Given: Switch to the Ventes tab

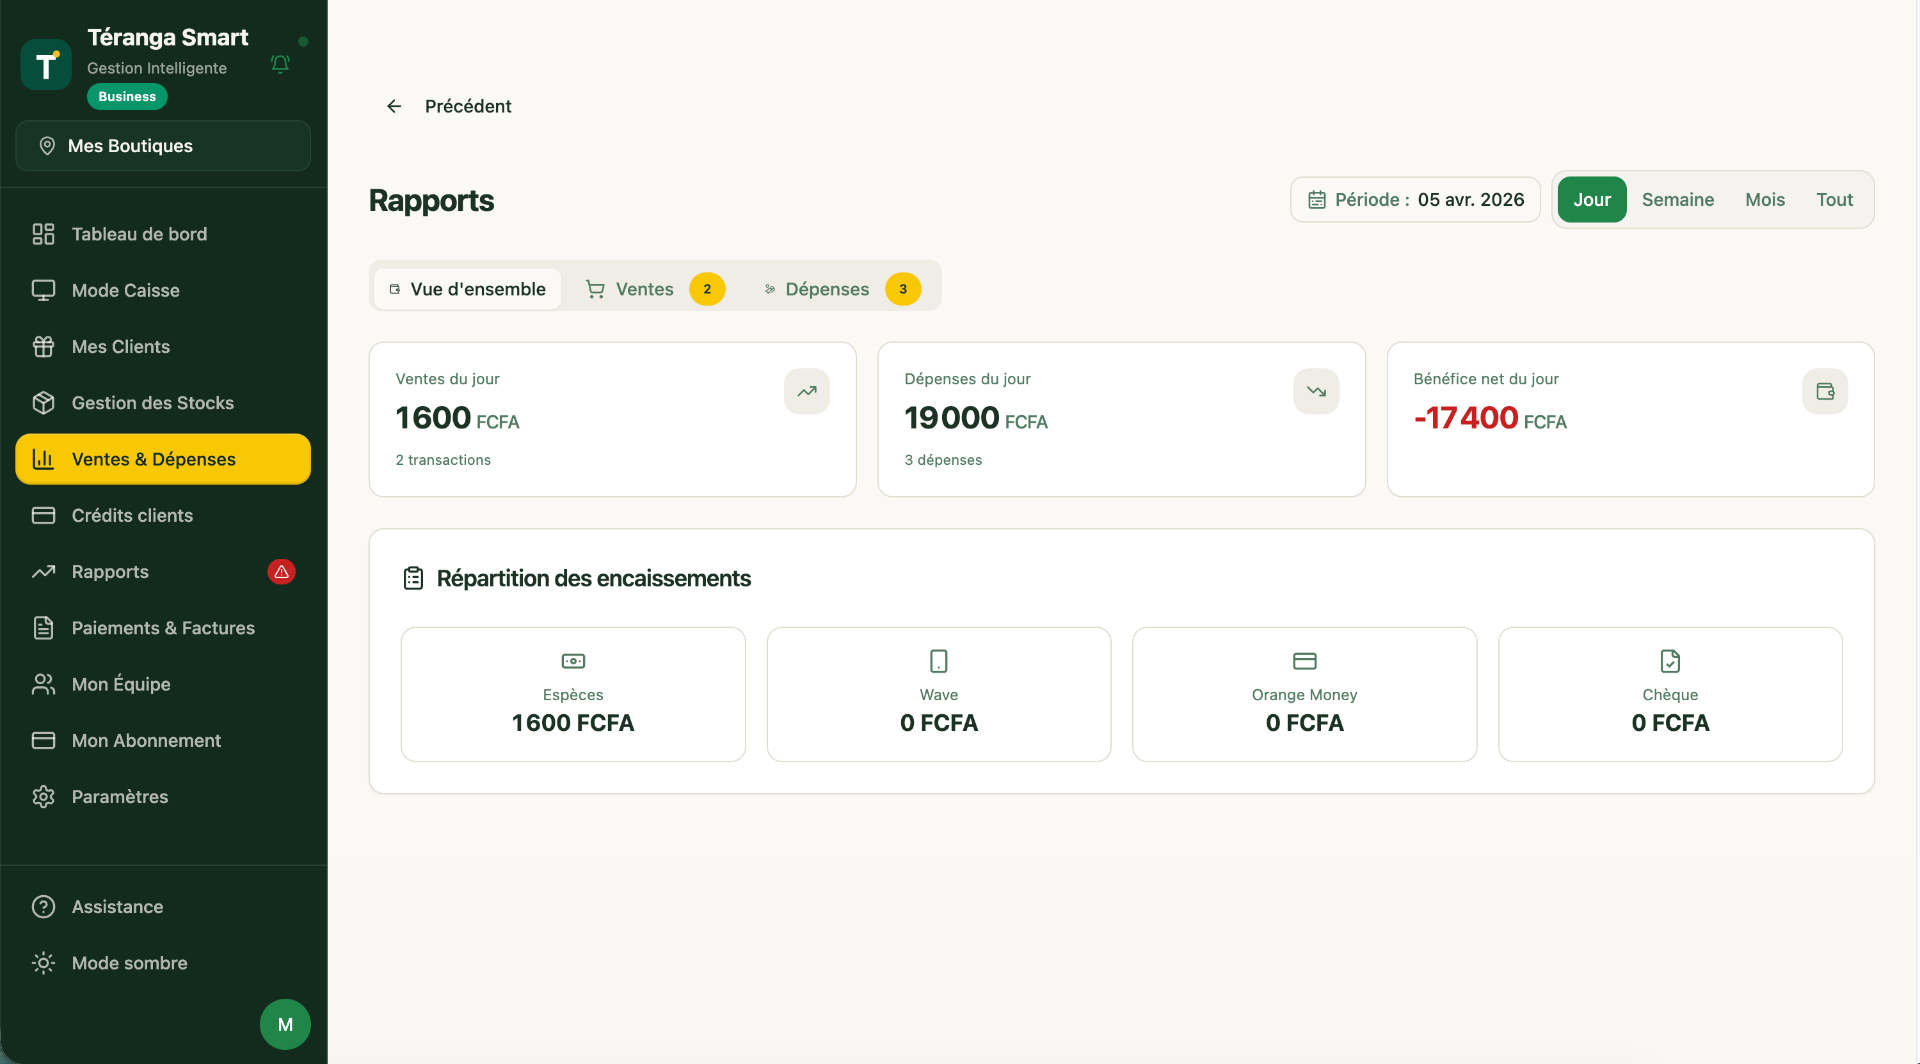Looking at the screenshot, I should [x=655, y=289].
